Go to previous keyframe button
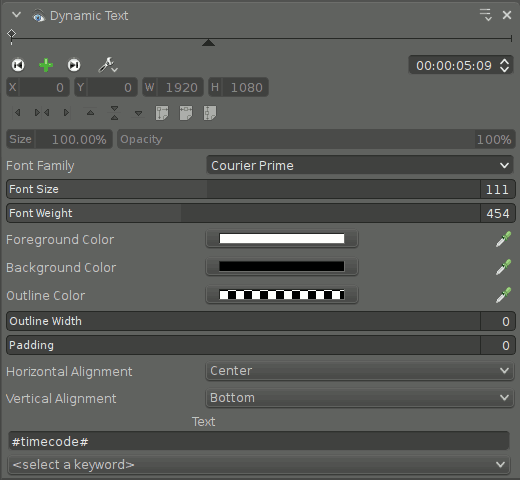Viewport: 520px width, 480px height. coord(18,65)
